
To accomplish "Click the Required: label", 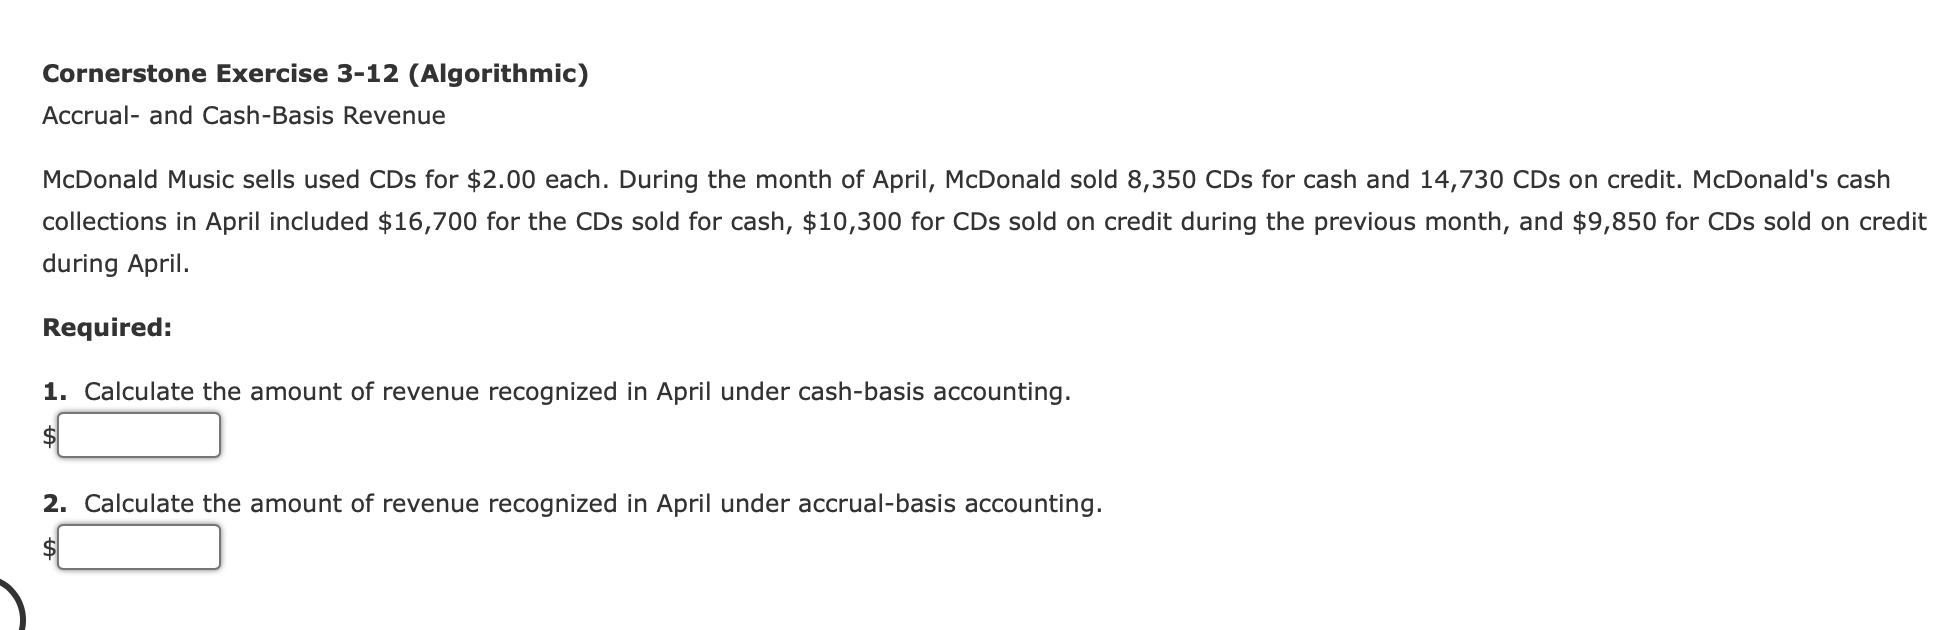I will 106,326.
